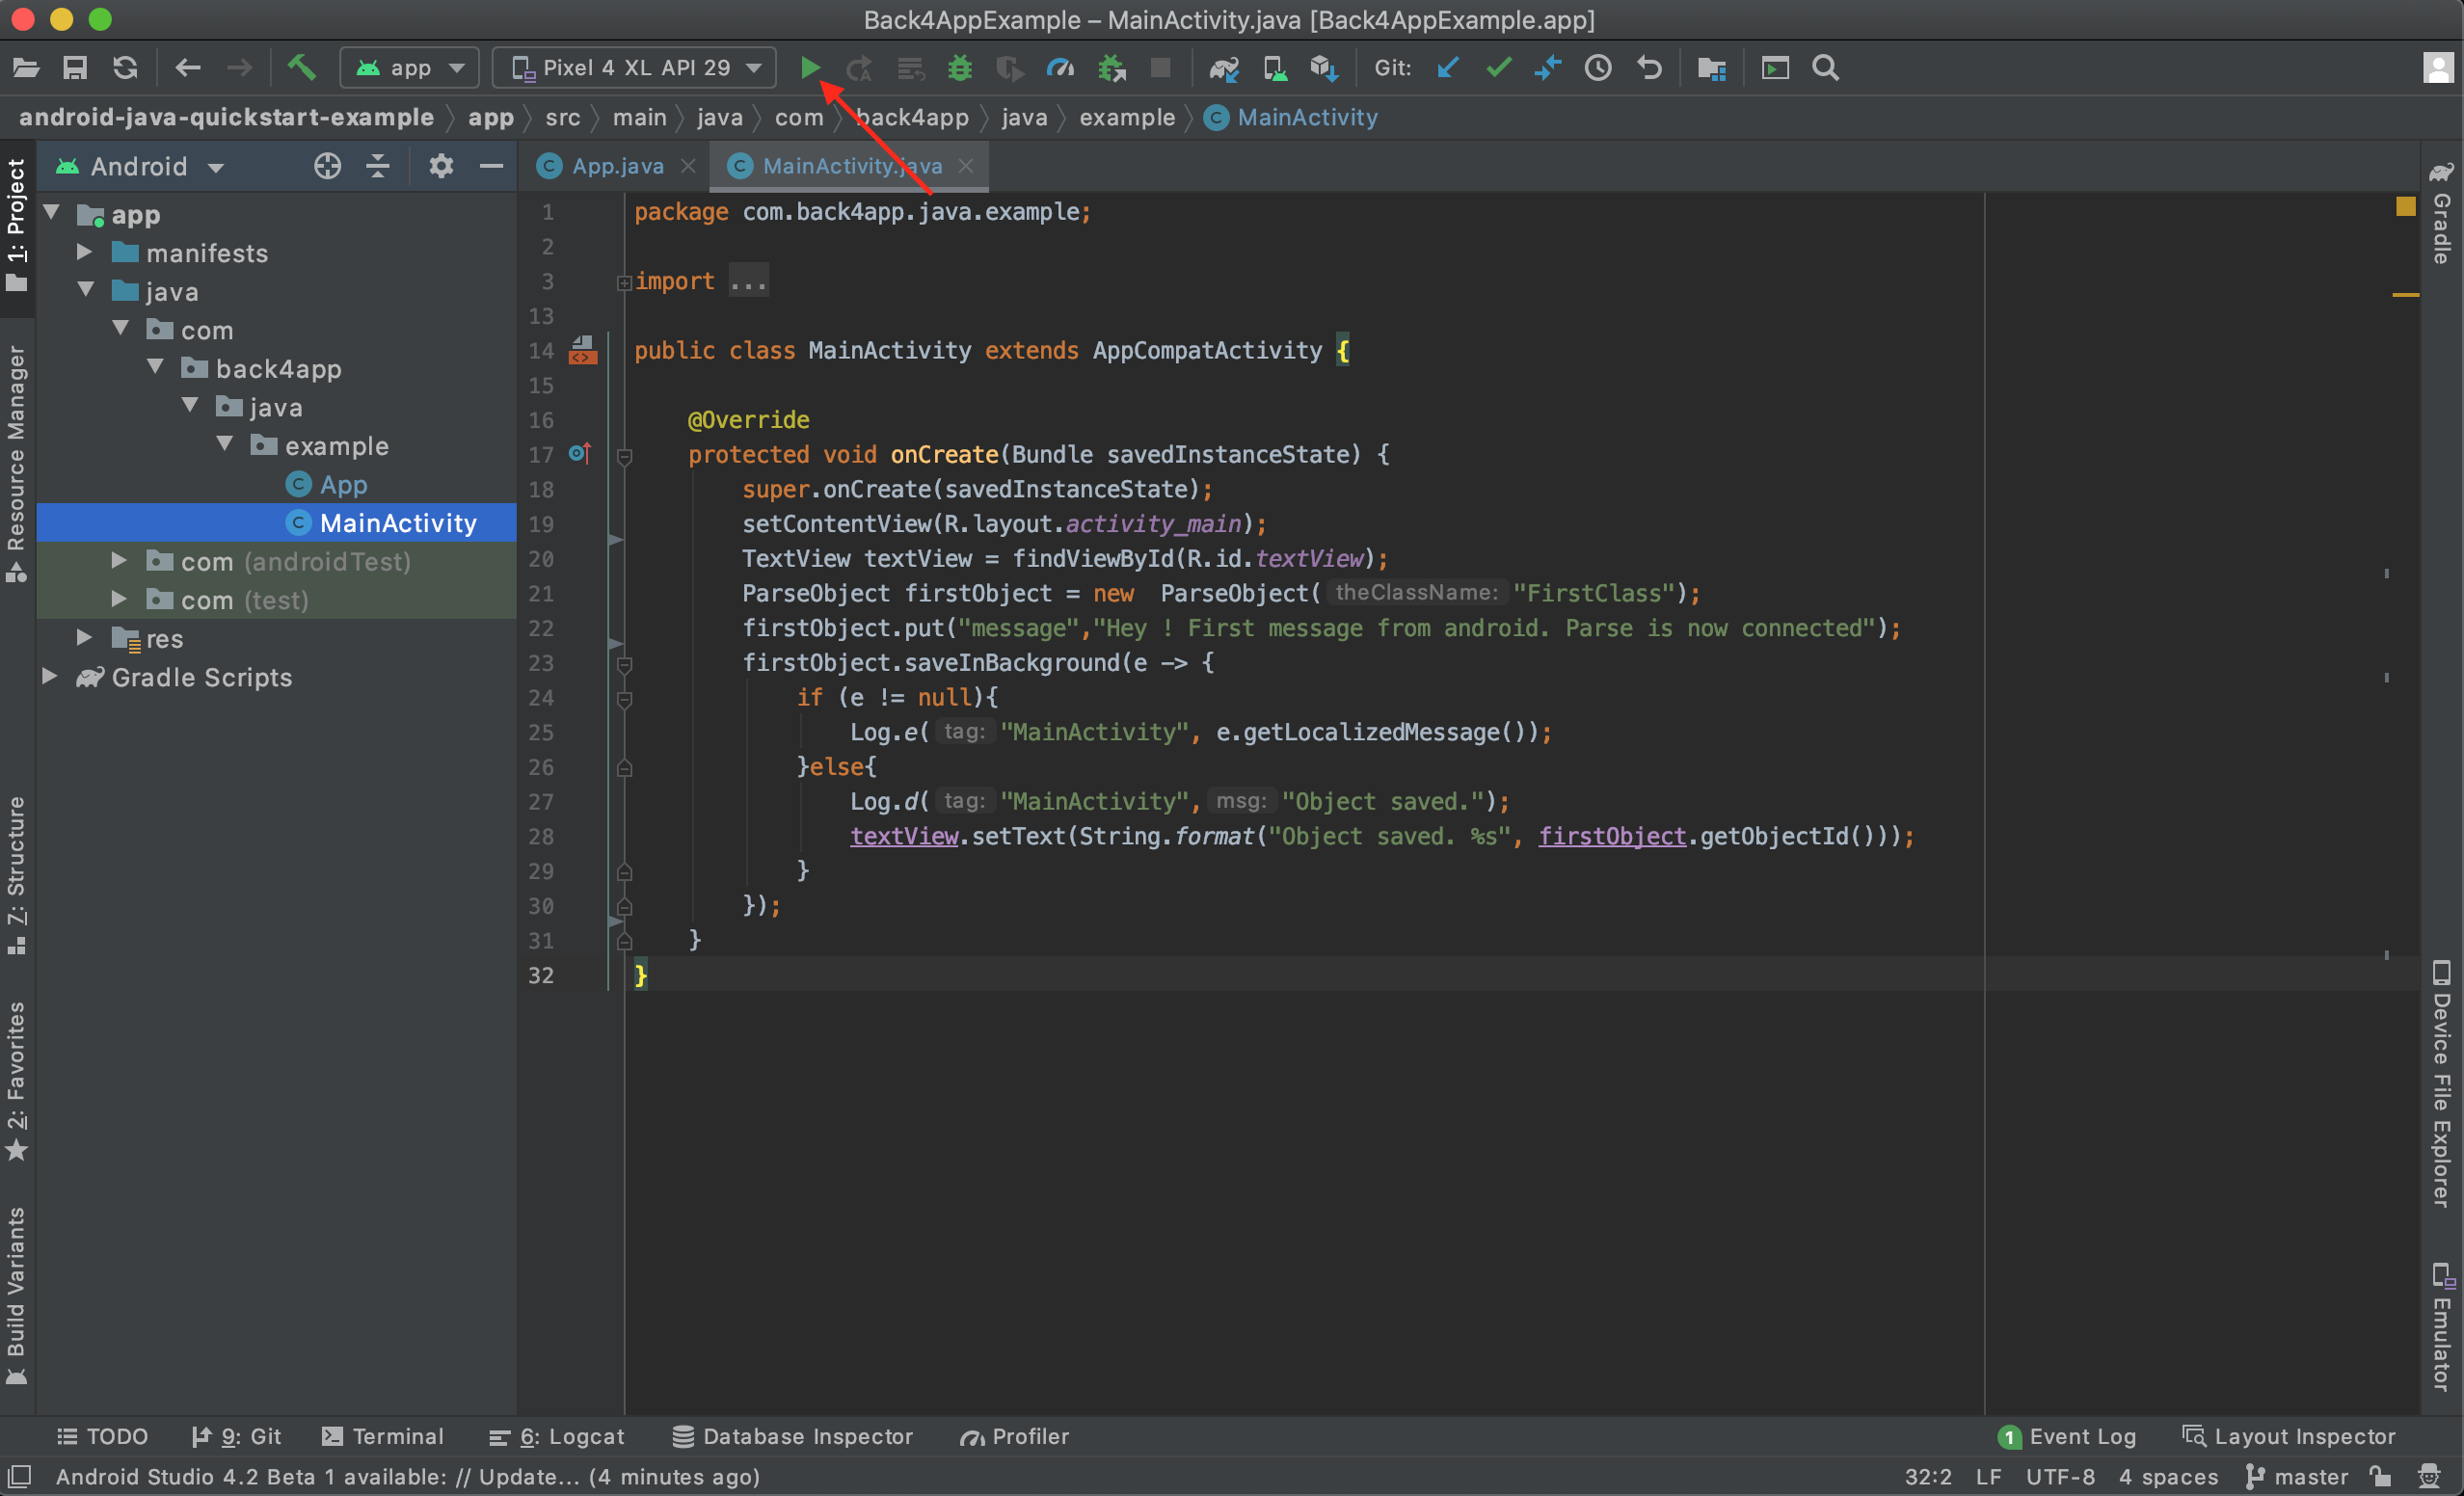Run the app with green play button
The image size is (2464, 1496).
[x=810, y=68]
